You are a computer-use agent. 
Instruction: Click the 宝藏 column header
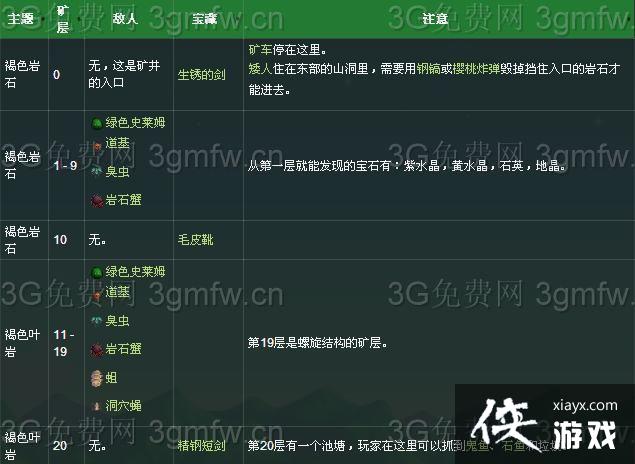coord(205,19)
